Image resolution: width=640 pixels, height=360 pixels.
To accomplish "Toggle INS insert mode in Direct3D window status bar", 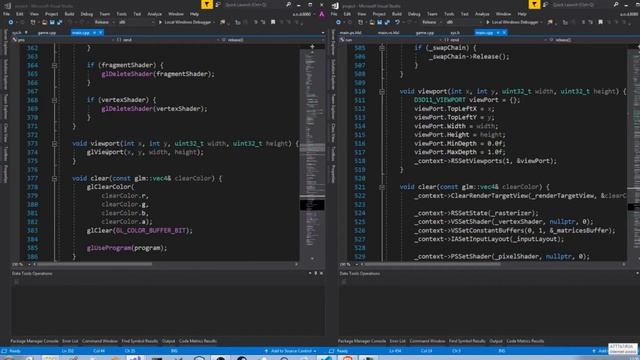I will pyautogui.click(x=502, y=351).
